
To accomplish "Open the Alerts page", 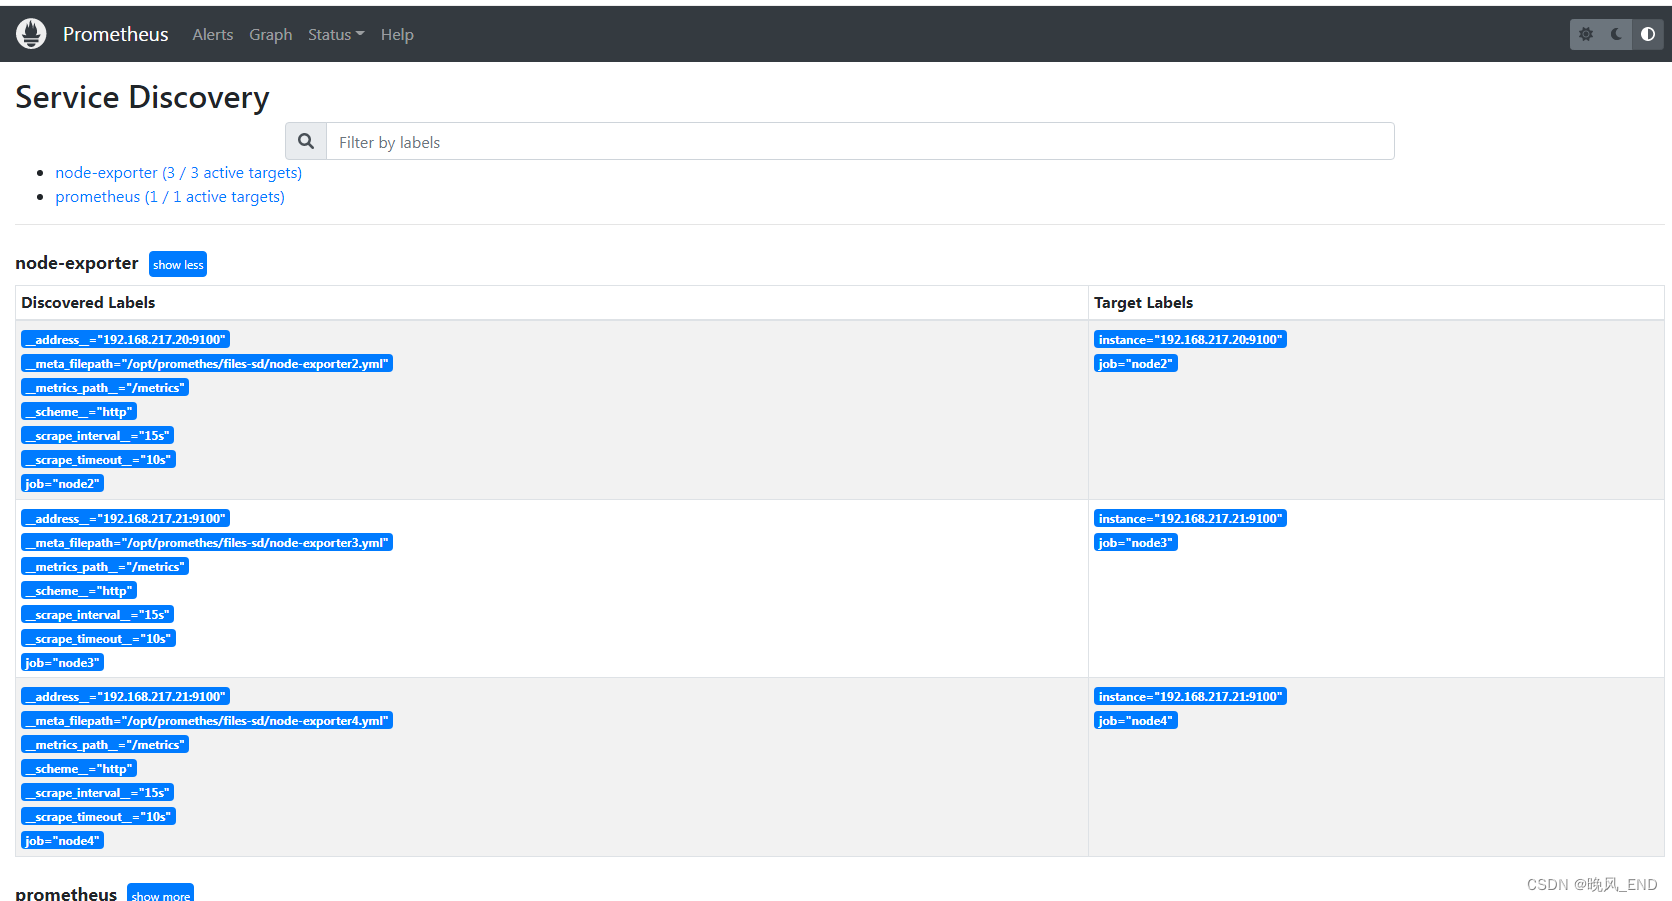I will (x=213, y=35).
